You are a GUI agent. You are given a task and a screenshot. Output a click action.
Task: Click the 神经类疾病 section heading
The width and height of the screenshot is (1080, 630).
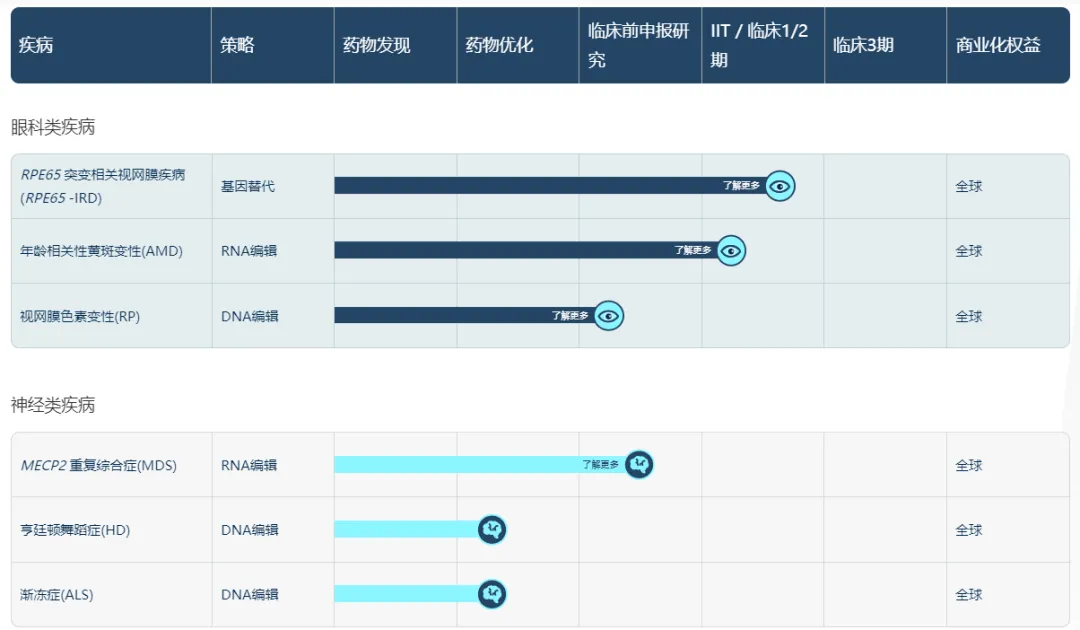[x=53, y=405]
